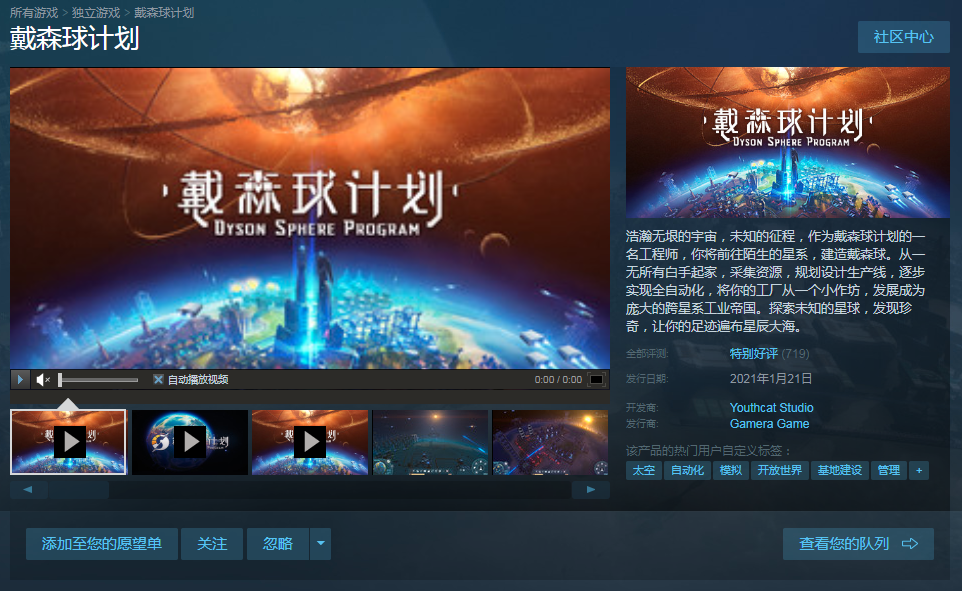Open the 社区中心 community hub
The height and width of the screenshot is (591, 962).
click(x=903, y=37)
